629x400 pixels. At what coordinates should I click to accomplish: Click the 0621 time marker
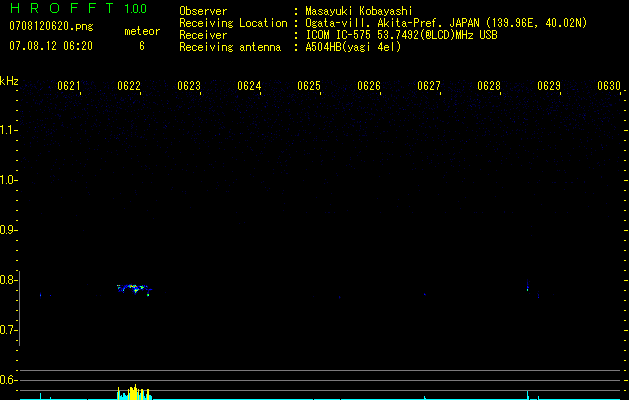click(x=69, y=86)
